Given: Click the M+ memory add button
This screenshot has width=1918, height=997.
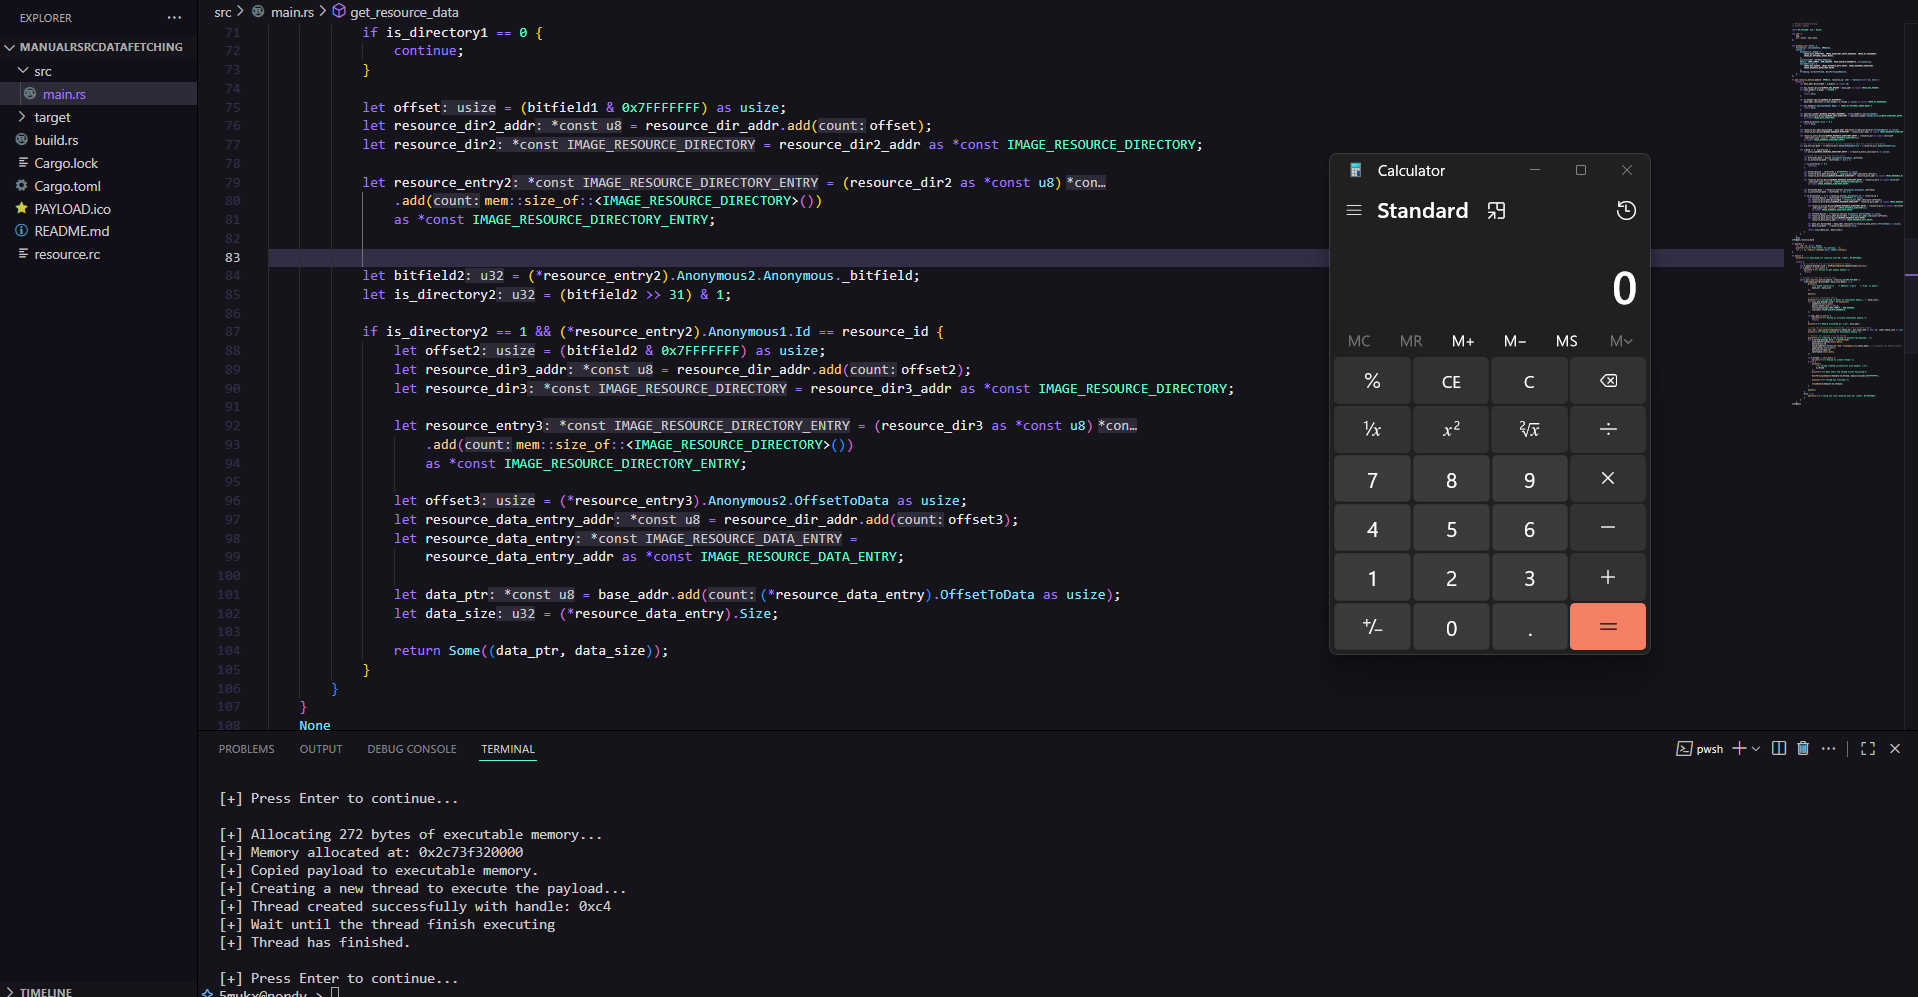Looking at the screenshot, I should coord(1463,341).
